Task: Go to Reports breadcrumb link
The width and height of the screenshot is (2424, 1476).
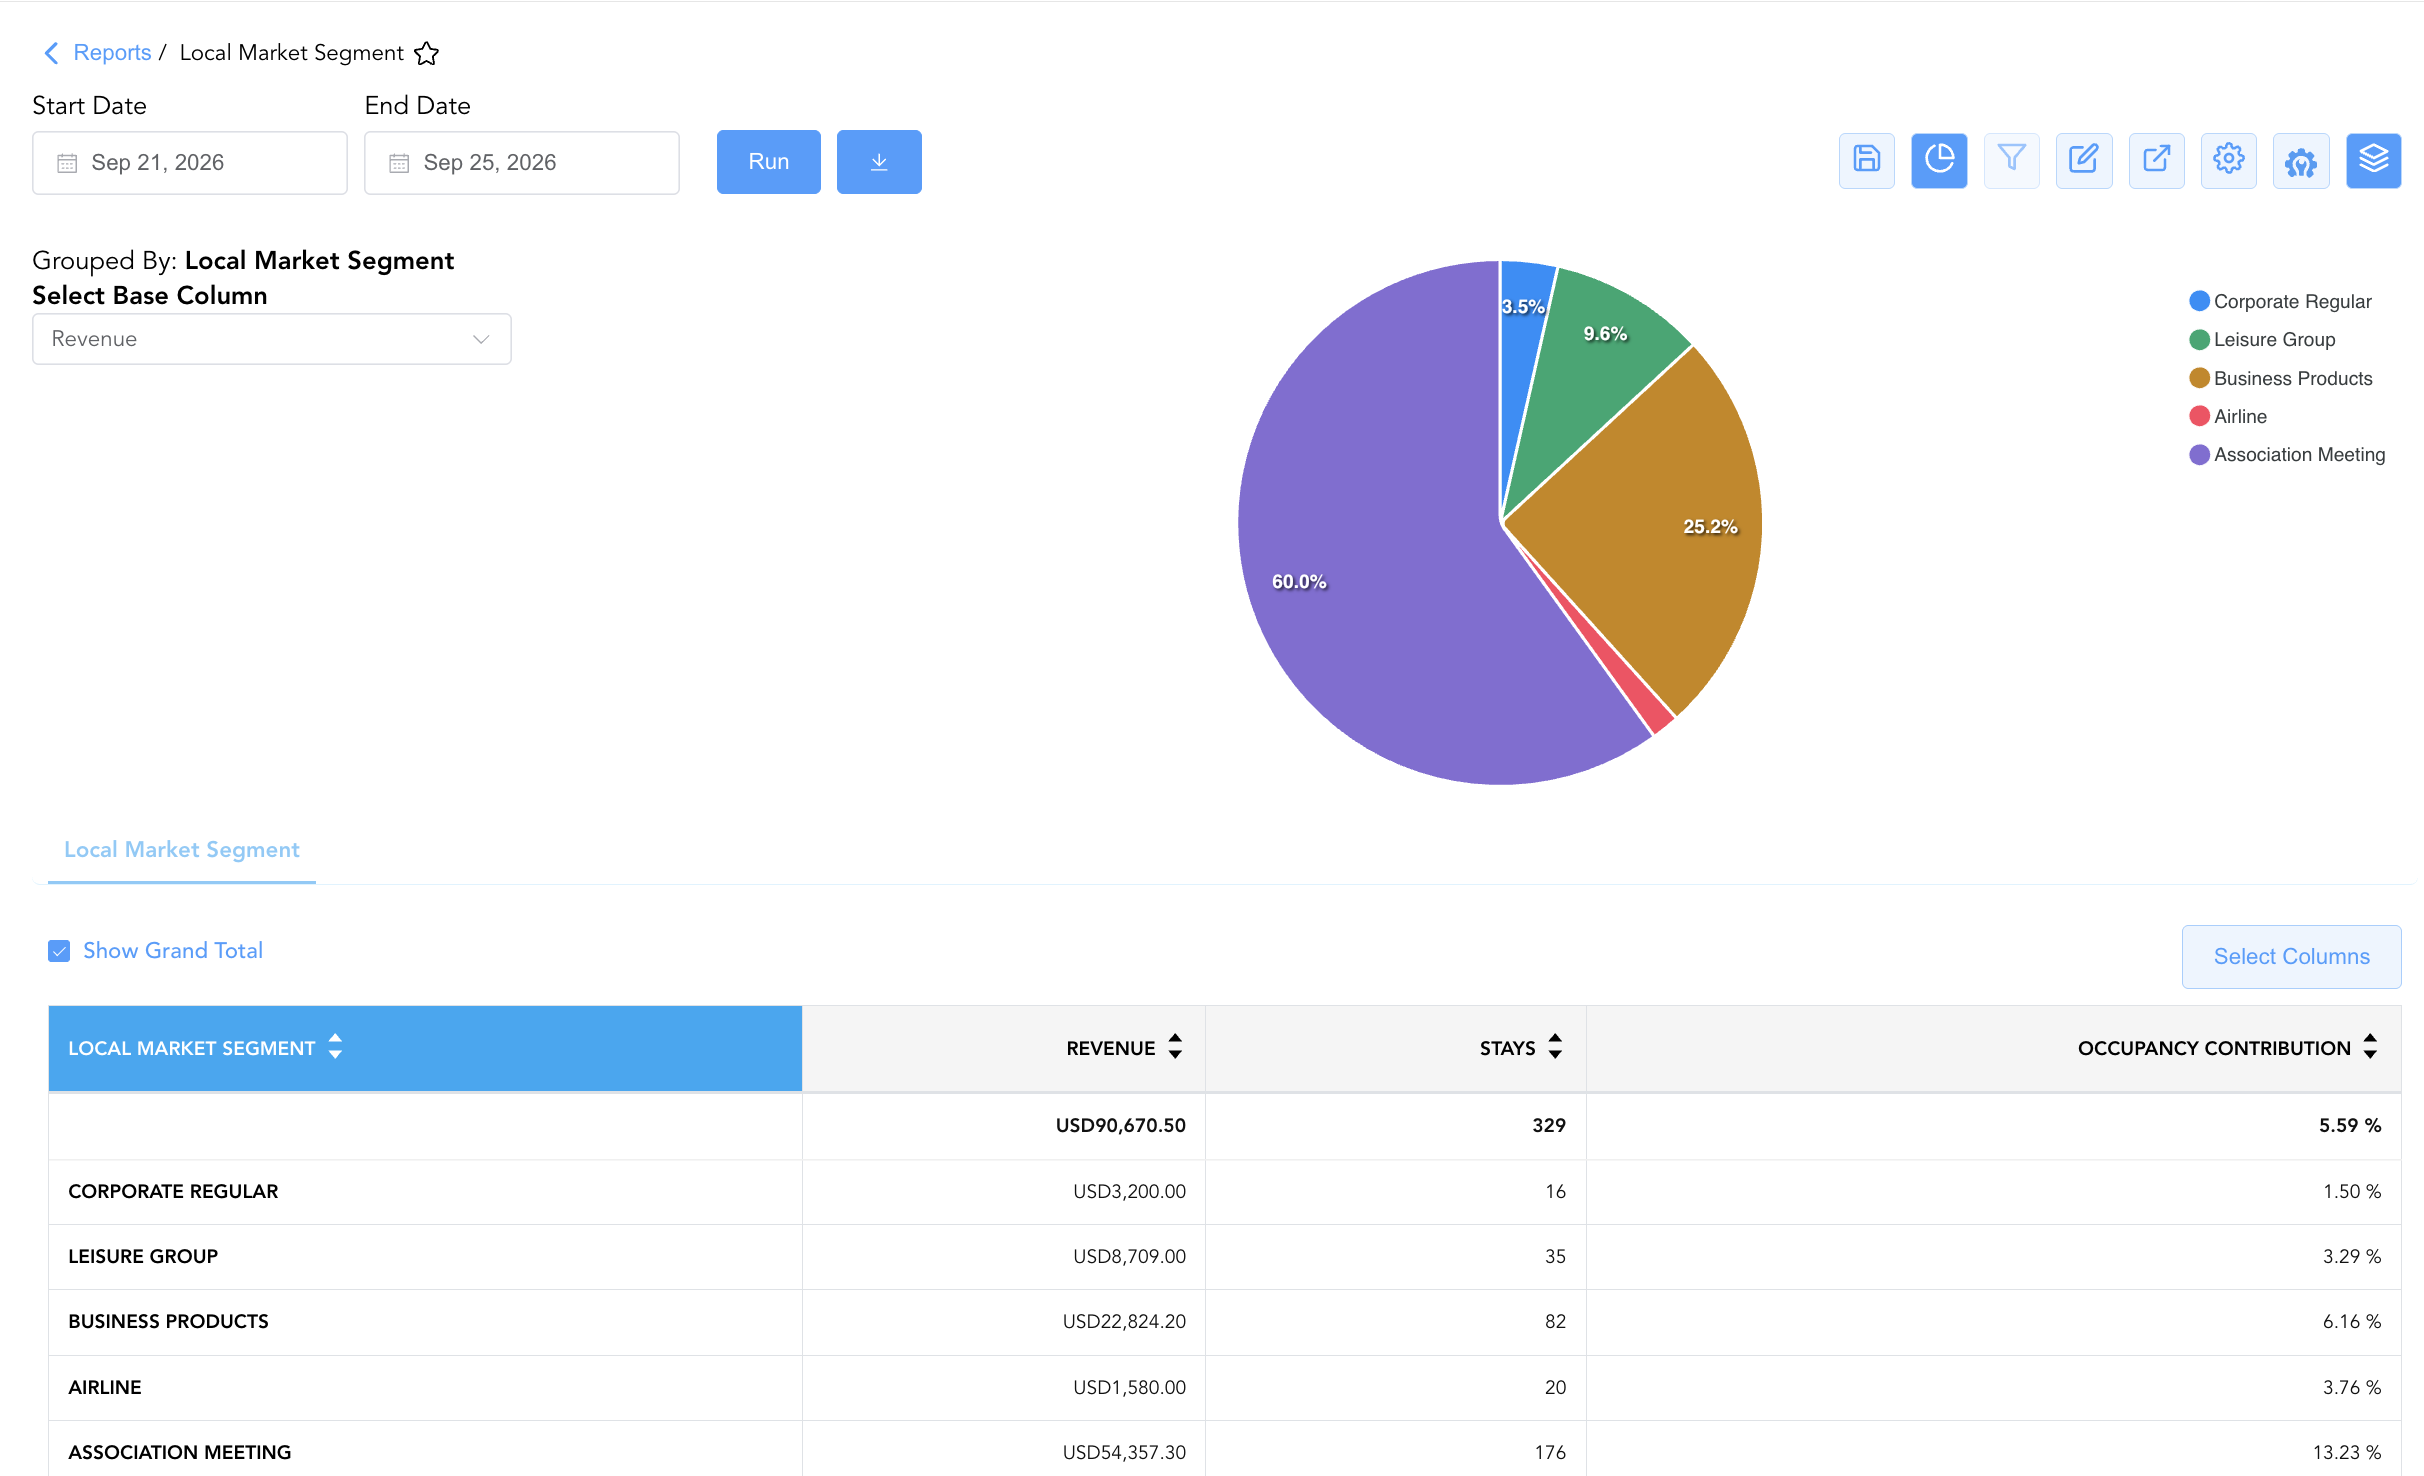Action: click(112, 53)
